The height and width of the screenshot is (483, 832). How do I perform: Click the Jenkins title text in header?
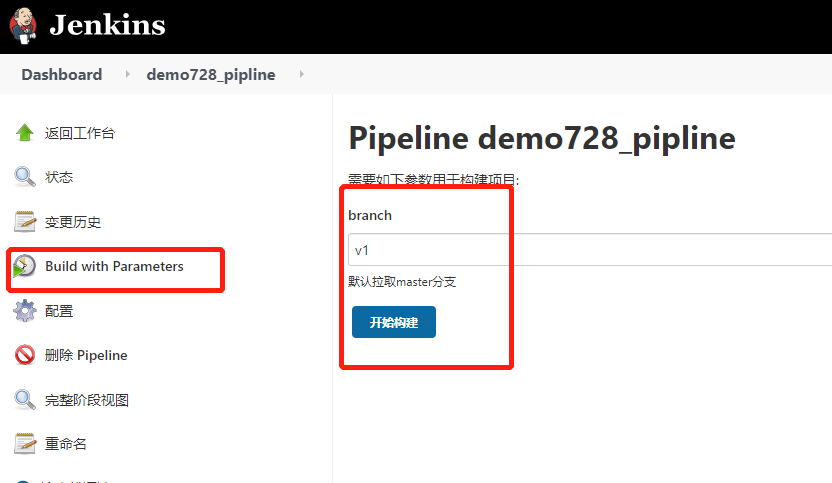pos(107,25)
